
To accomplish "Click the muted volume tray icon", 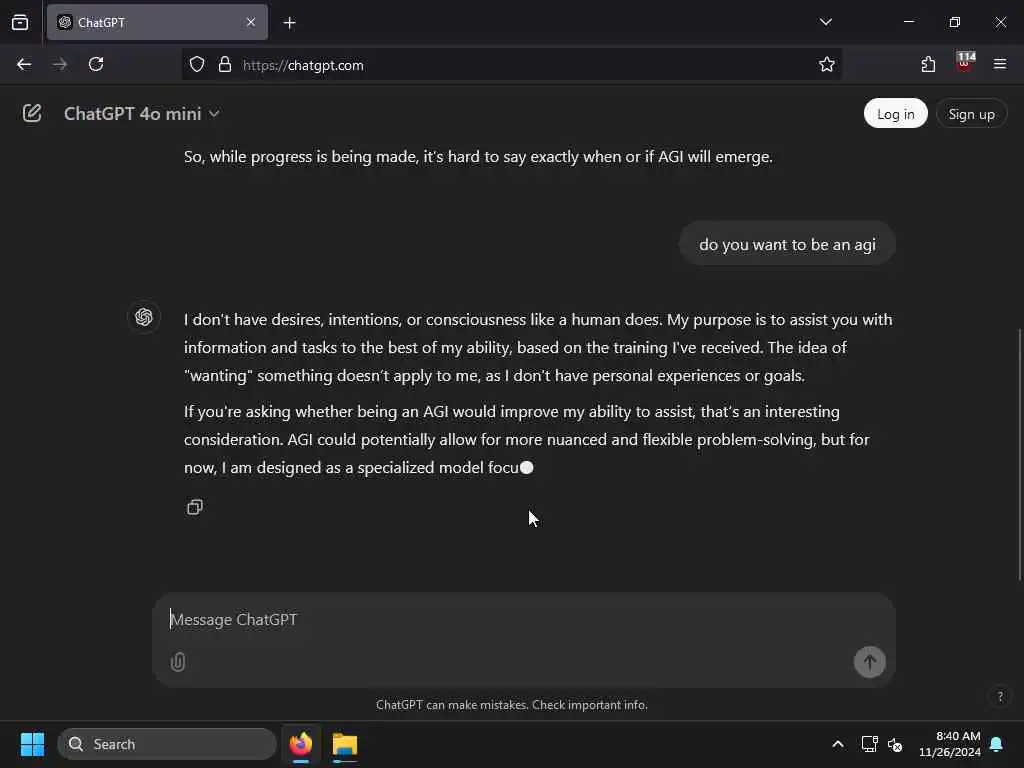I will coord(895,744).
